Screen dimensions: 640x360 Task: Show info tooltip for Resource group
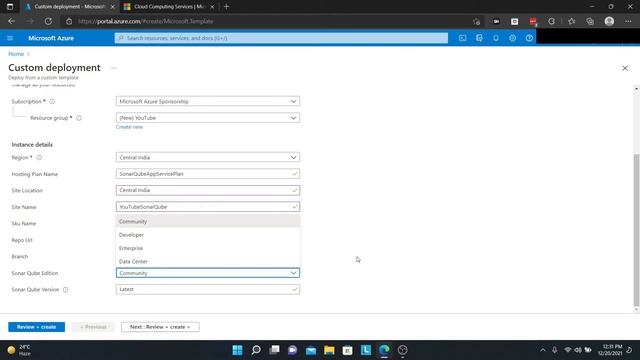(x=79, y=118)
